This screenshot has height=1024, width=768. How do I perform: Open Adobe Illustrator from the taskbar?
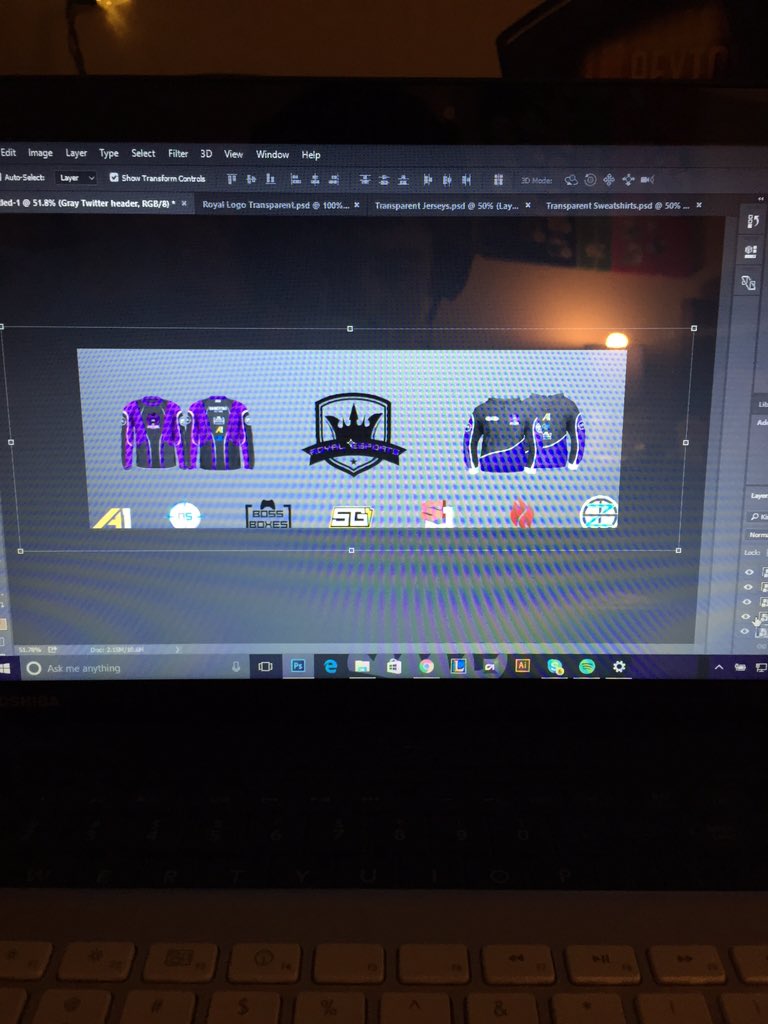point(522,665)
